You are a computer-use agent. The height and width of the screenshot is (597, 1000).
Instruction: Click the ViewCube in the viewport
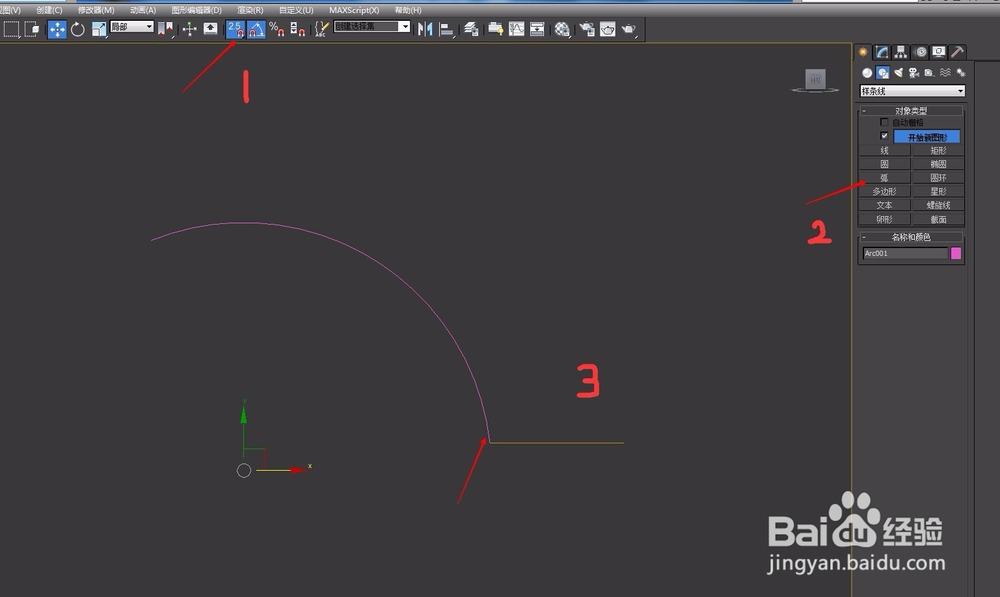(x=815, y=80)
